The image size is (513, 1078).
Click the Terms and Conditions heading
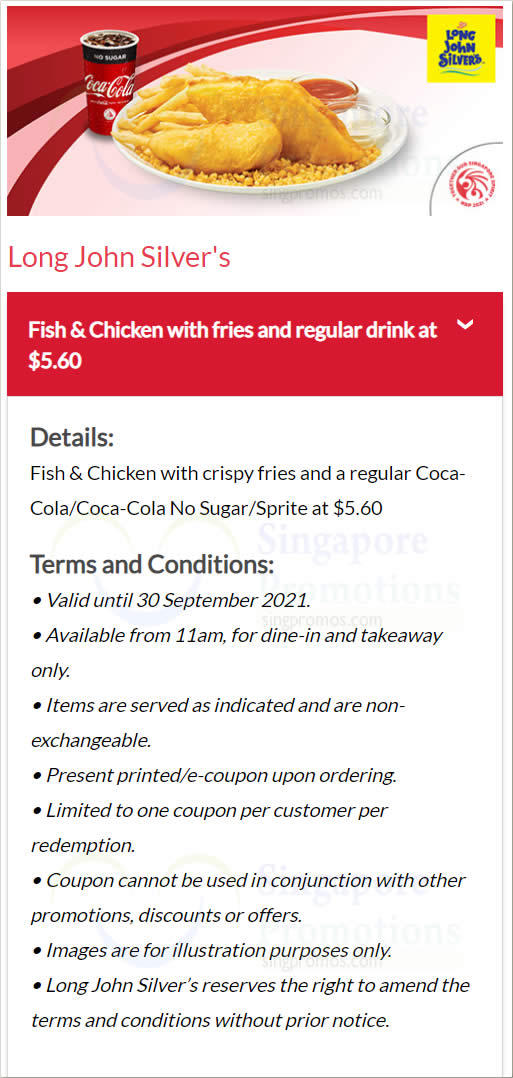(x=152, y=565)
